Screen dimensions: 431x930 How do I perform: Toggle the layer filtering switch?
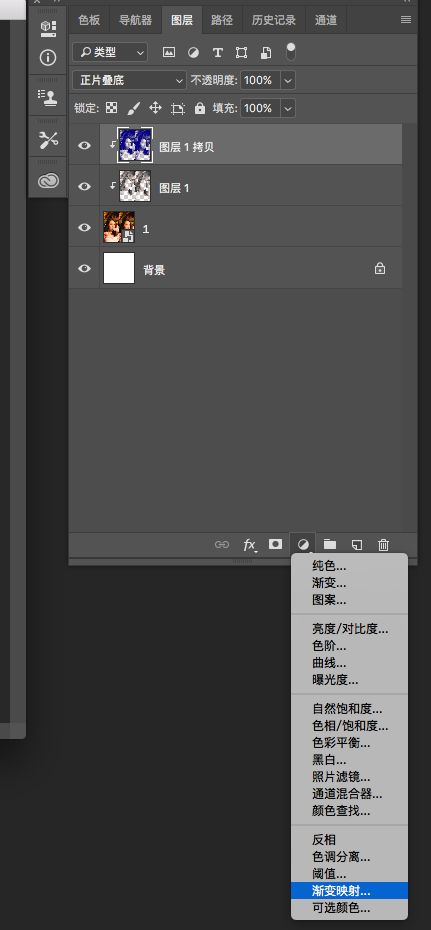coord(290,52)
